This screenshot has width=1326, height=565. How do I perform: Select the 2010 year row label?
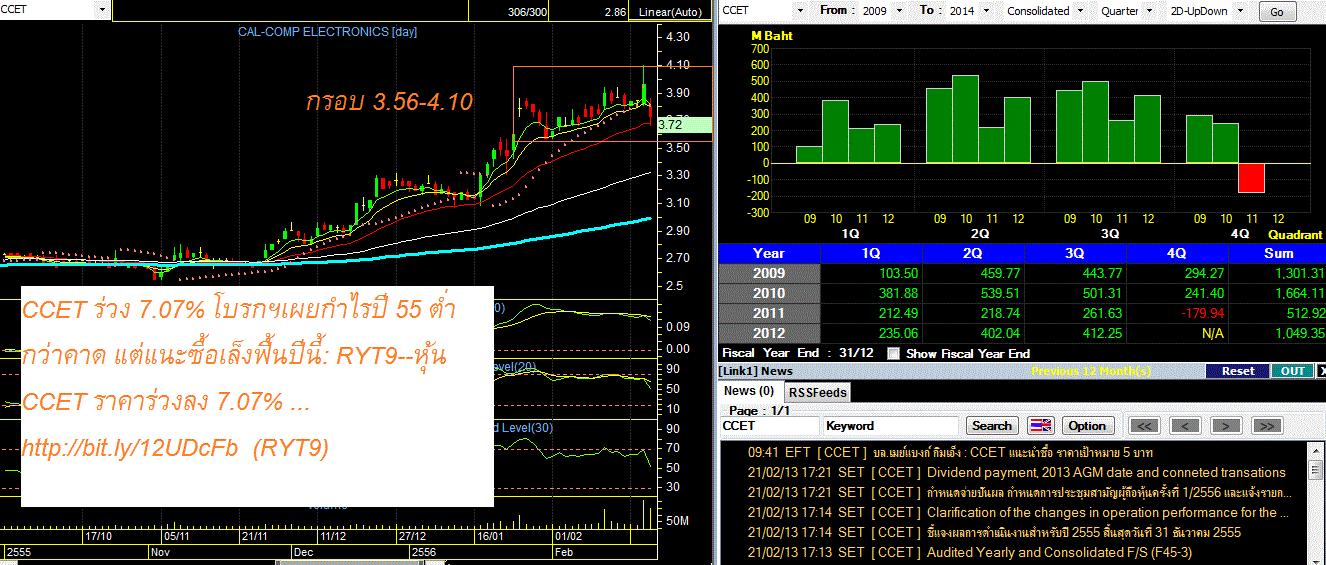tap(769, 293)
